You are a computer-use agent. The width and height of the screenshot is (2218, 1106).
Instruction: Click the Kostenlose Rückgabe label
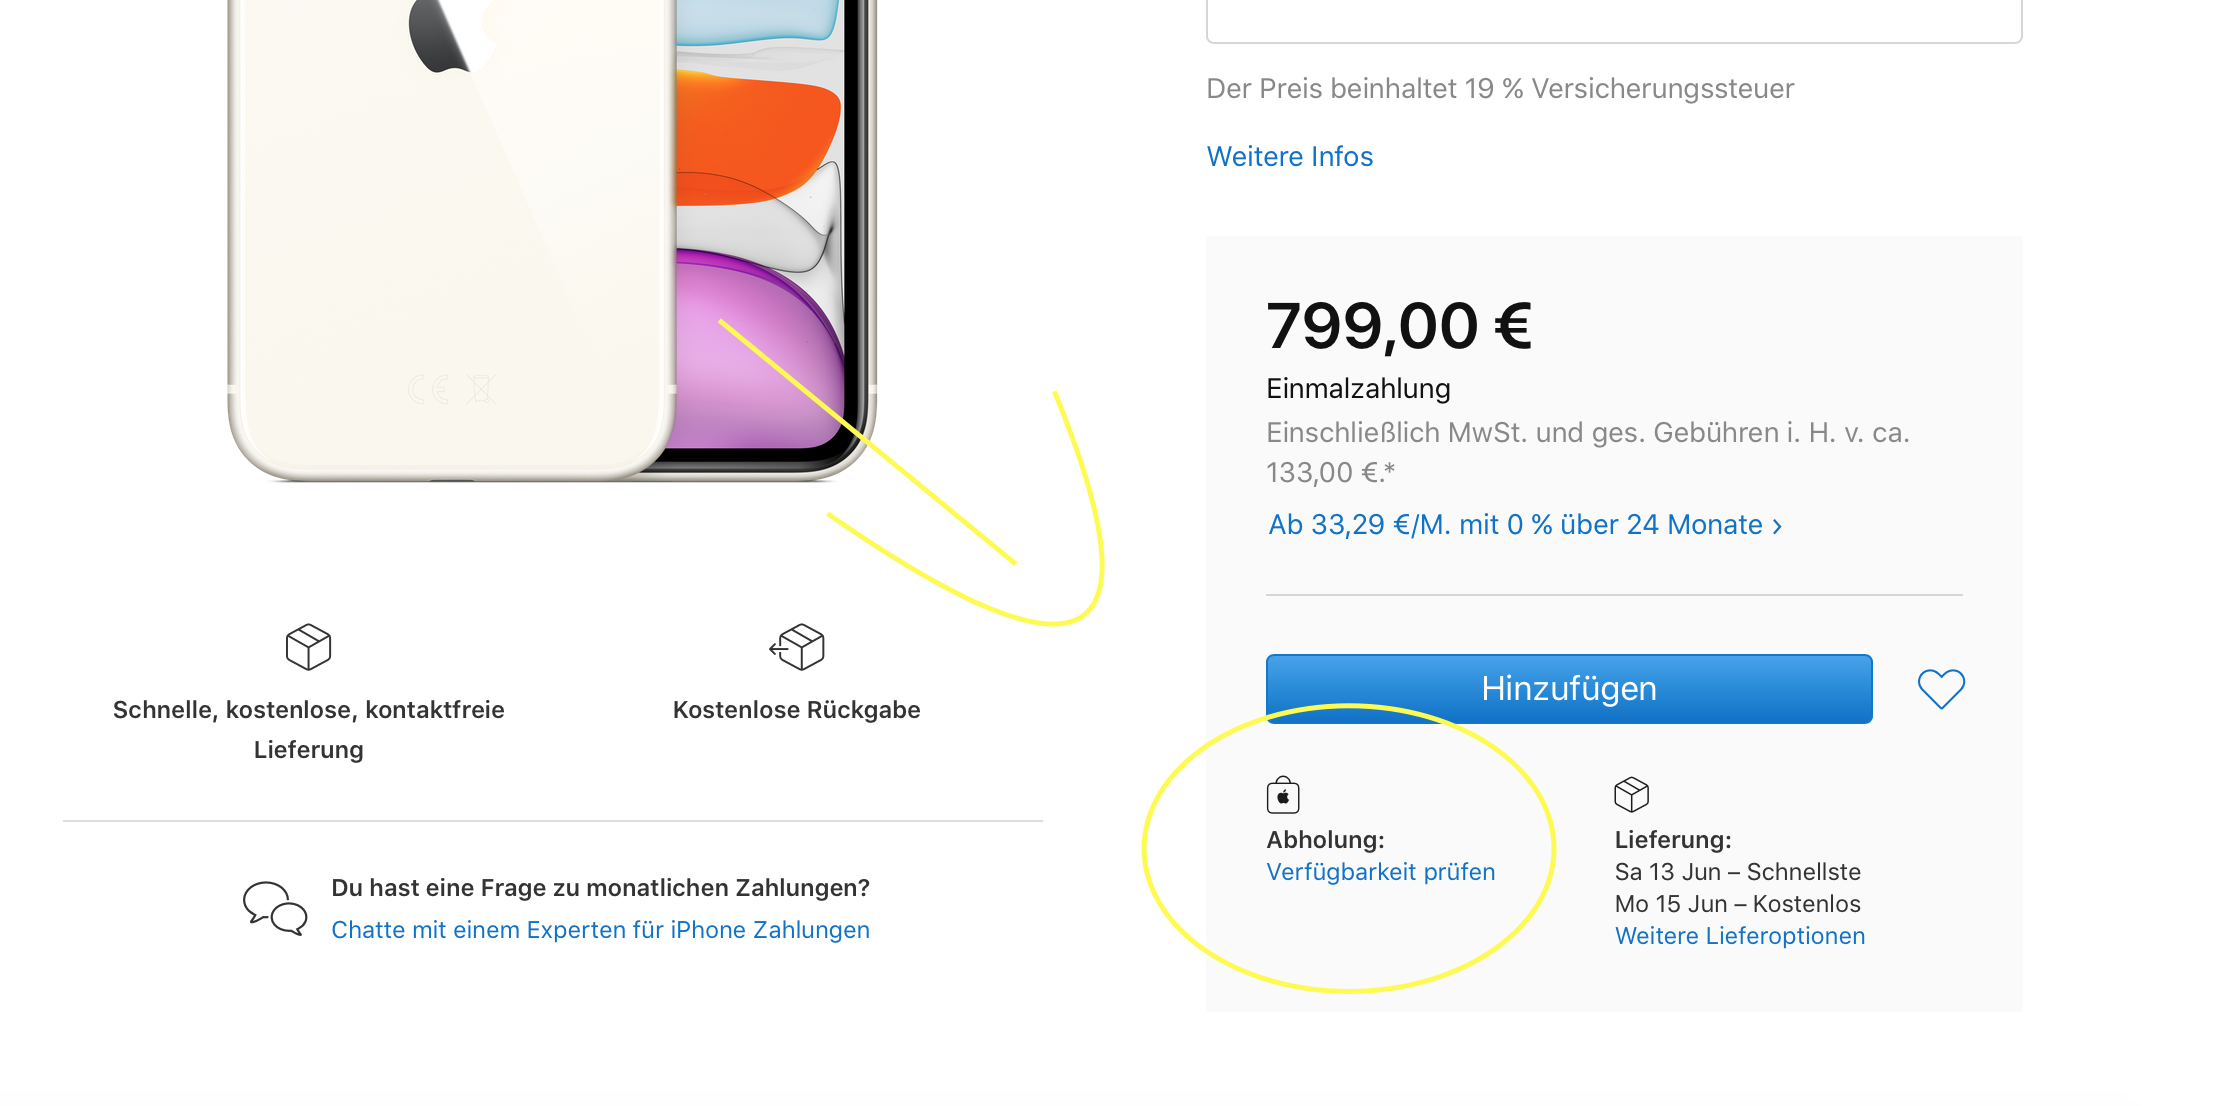point(796,710)
